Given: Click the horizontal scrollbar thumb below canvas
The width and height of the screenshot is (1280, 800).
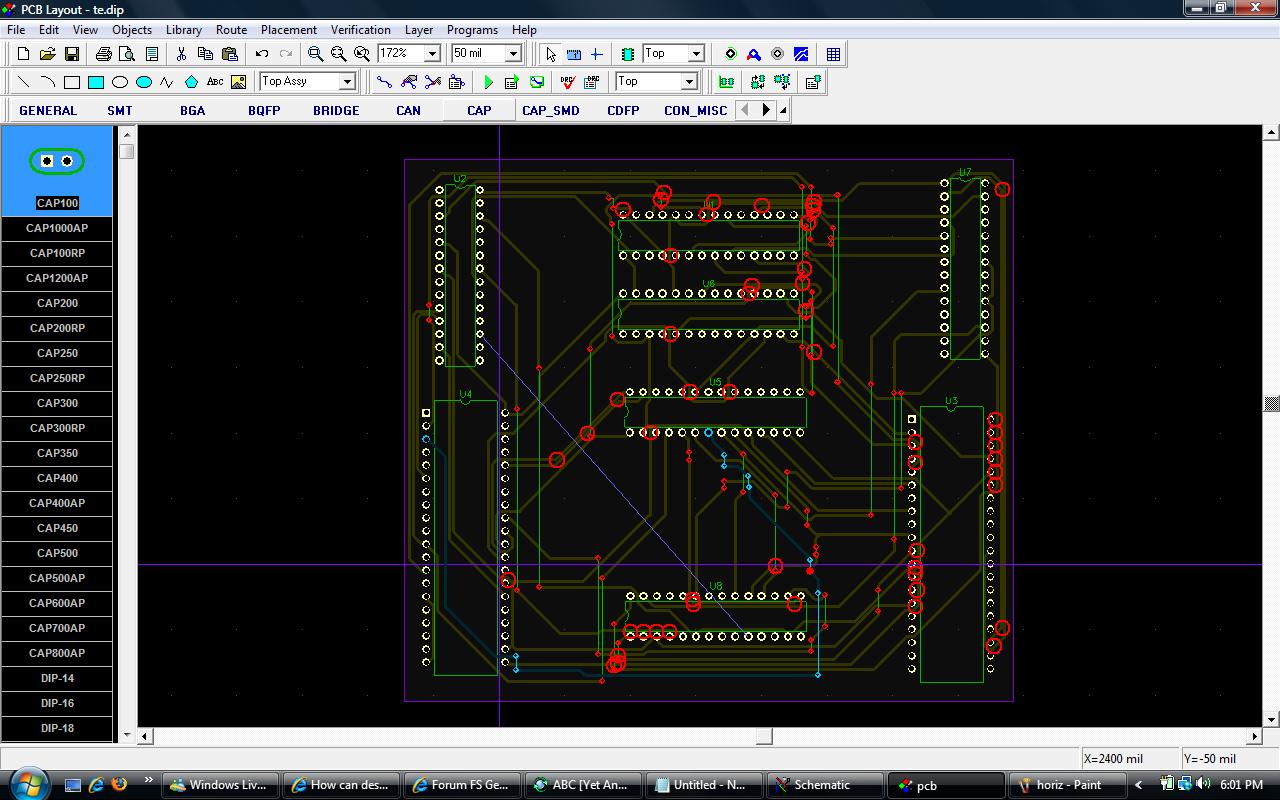Looking at the screenshot, I should click(x=764, y=736).
